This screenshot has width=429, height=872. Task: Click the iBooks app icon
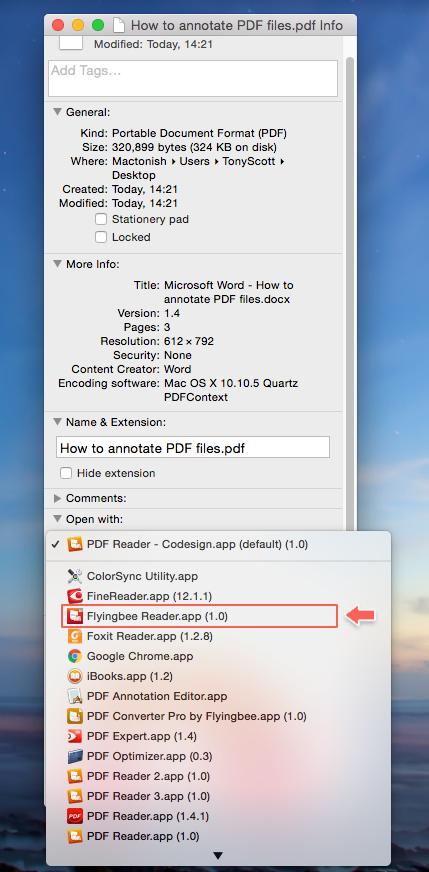coord(75,676)
